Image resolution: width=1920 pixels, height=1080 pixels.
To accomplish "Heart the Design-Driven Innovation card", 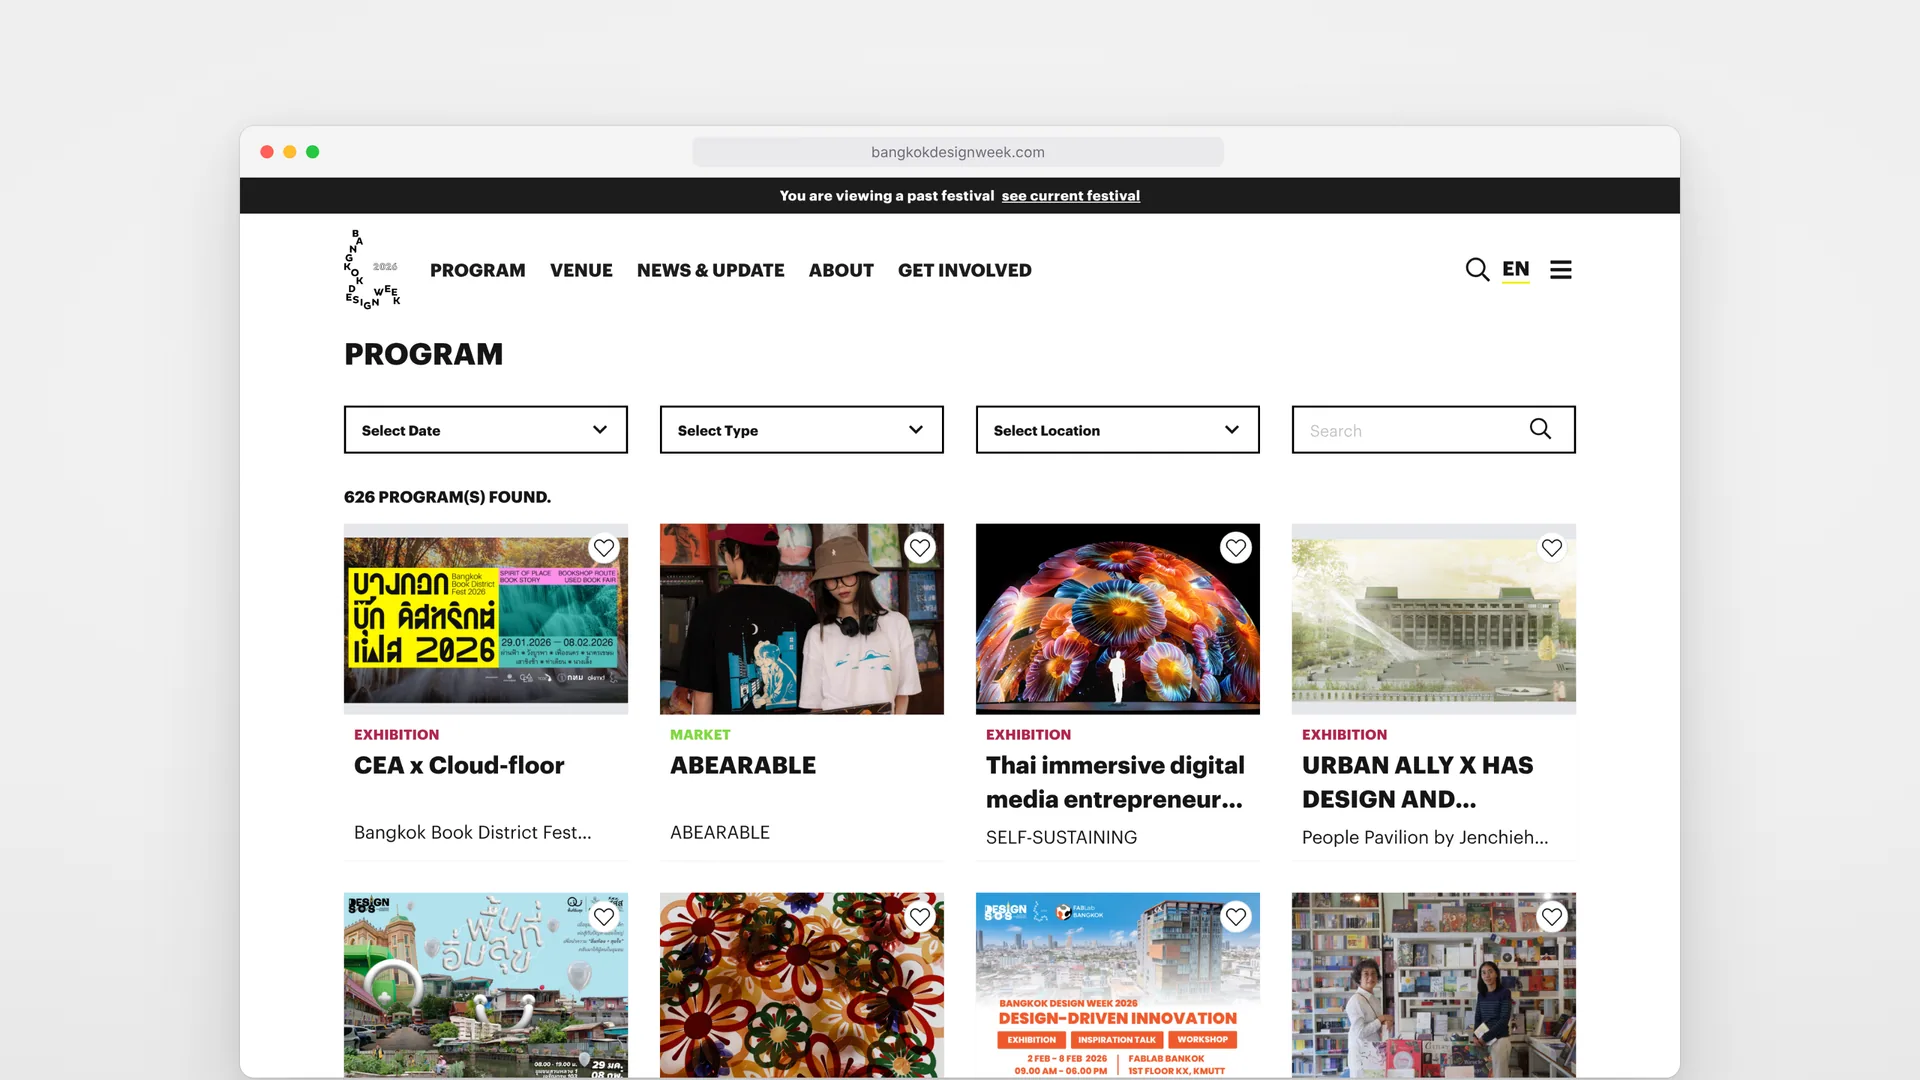I will pyautogui.click(x=1236, y=917).
